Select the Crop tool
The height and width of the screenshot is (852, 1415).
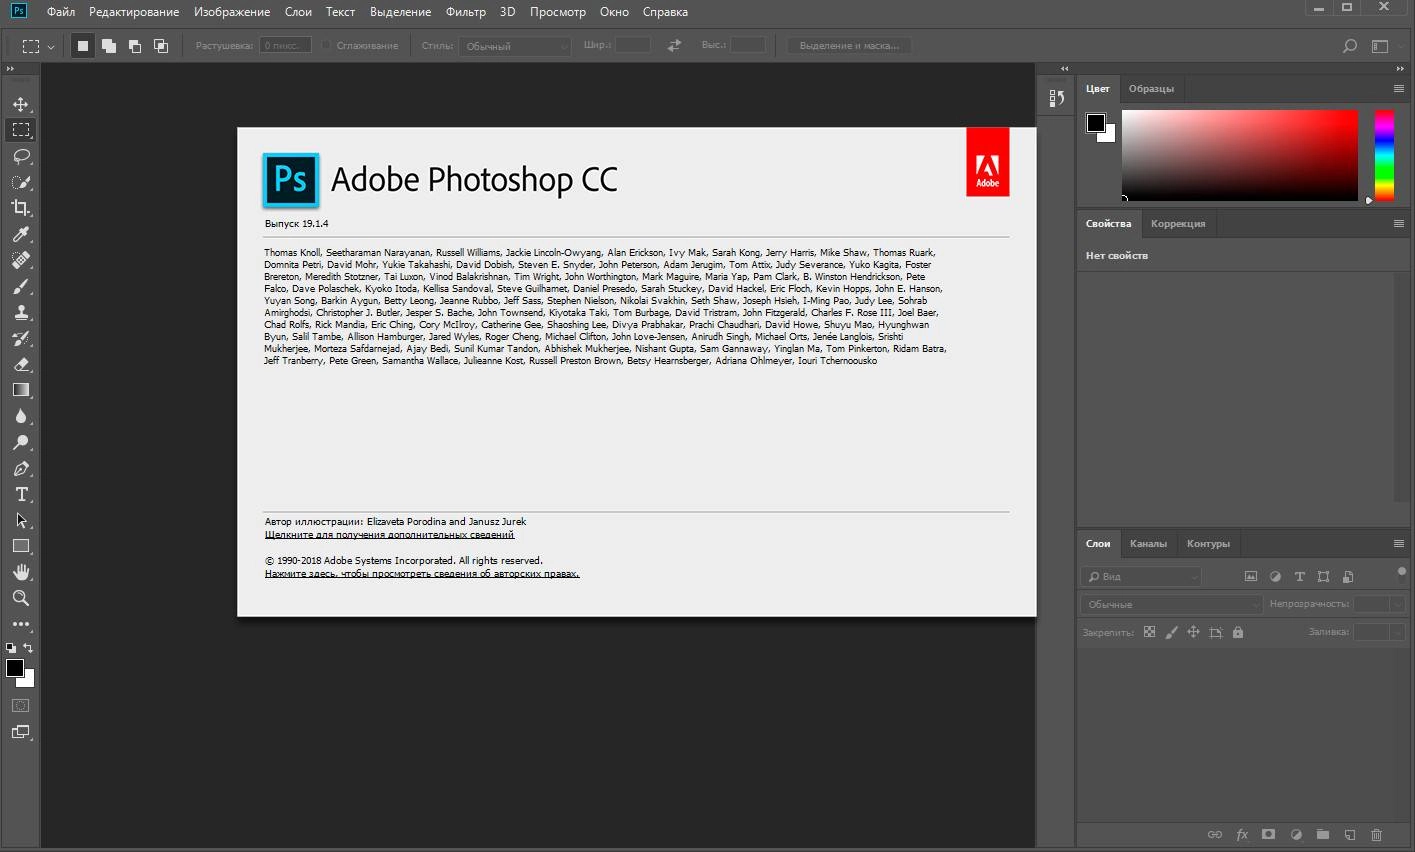pos(21,208)
